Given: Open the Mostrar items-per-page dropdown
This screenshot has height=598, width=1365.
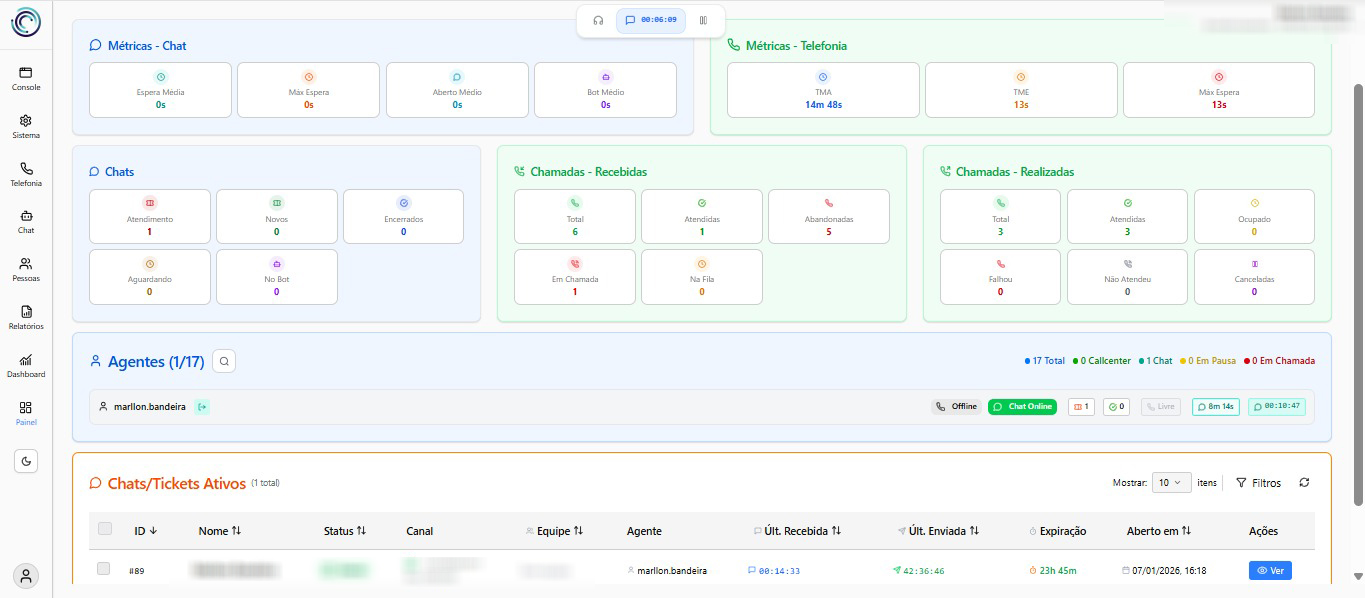Looking at the screenshot, I should (x=1171, y=483).
